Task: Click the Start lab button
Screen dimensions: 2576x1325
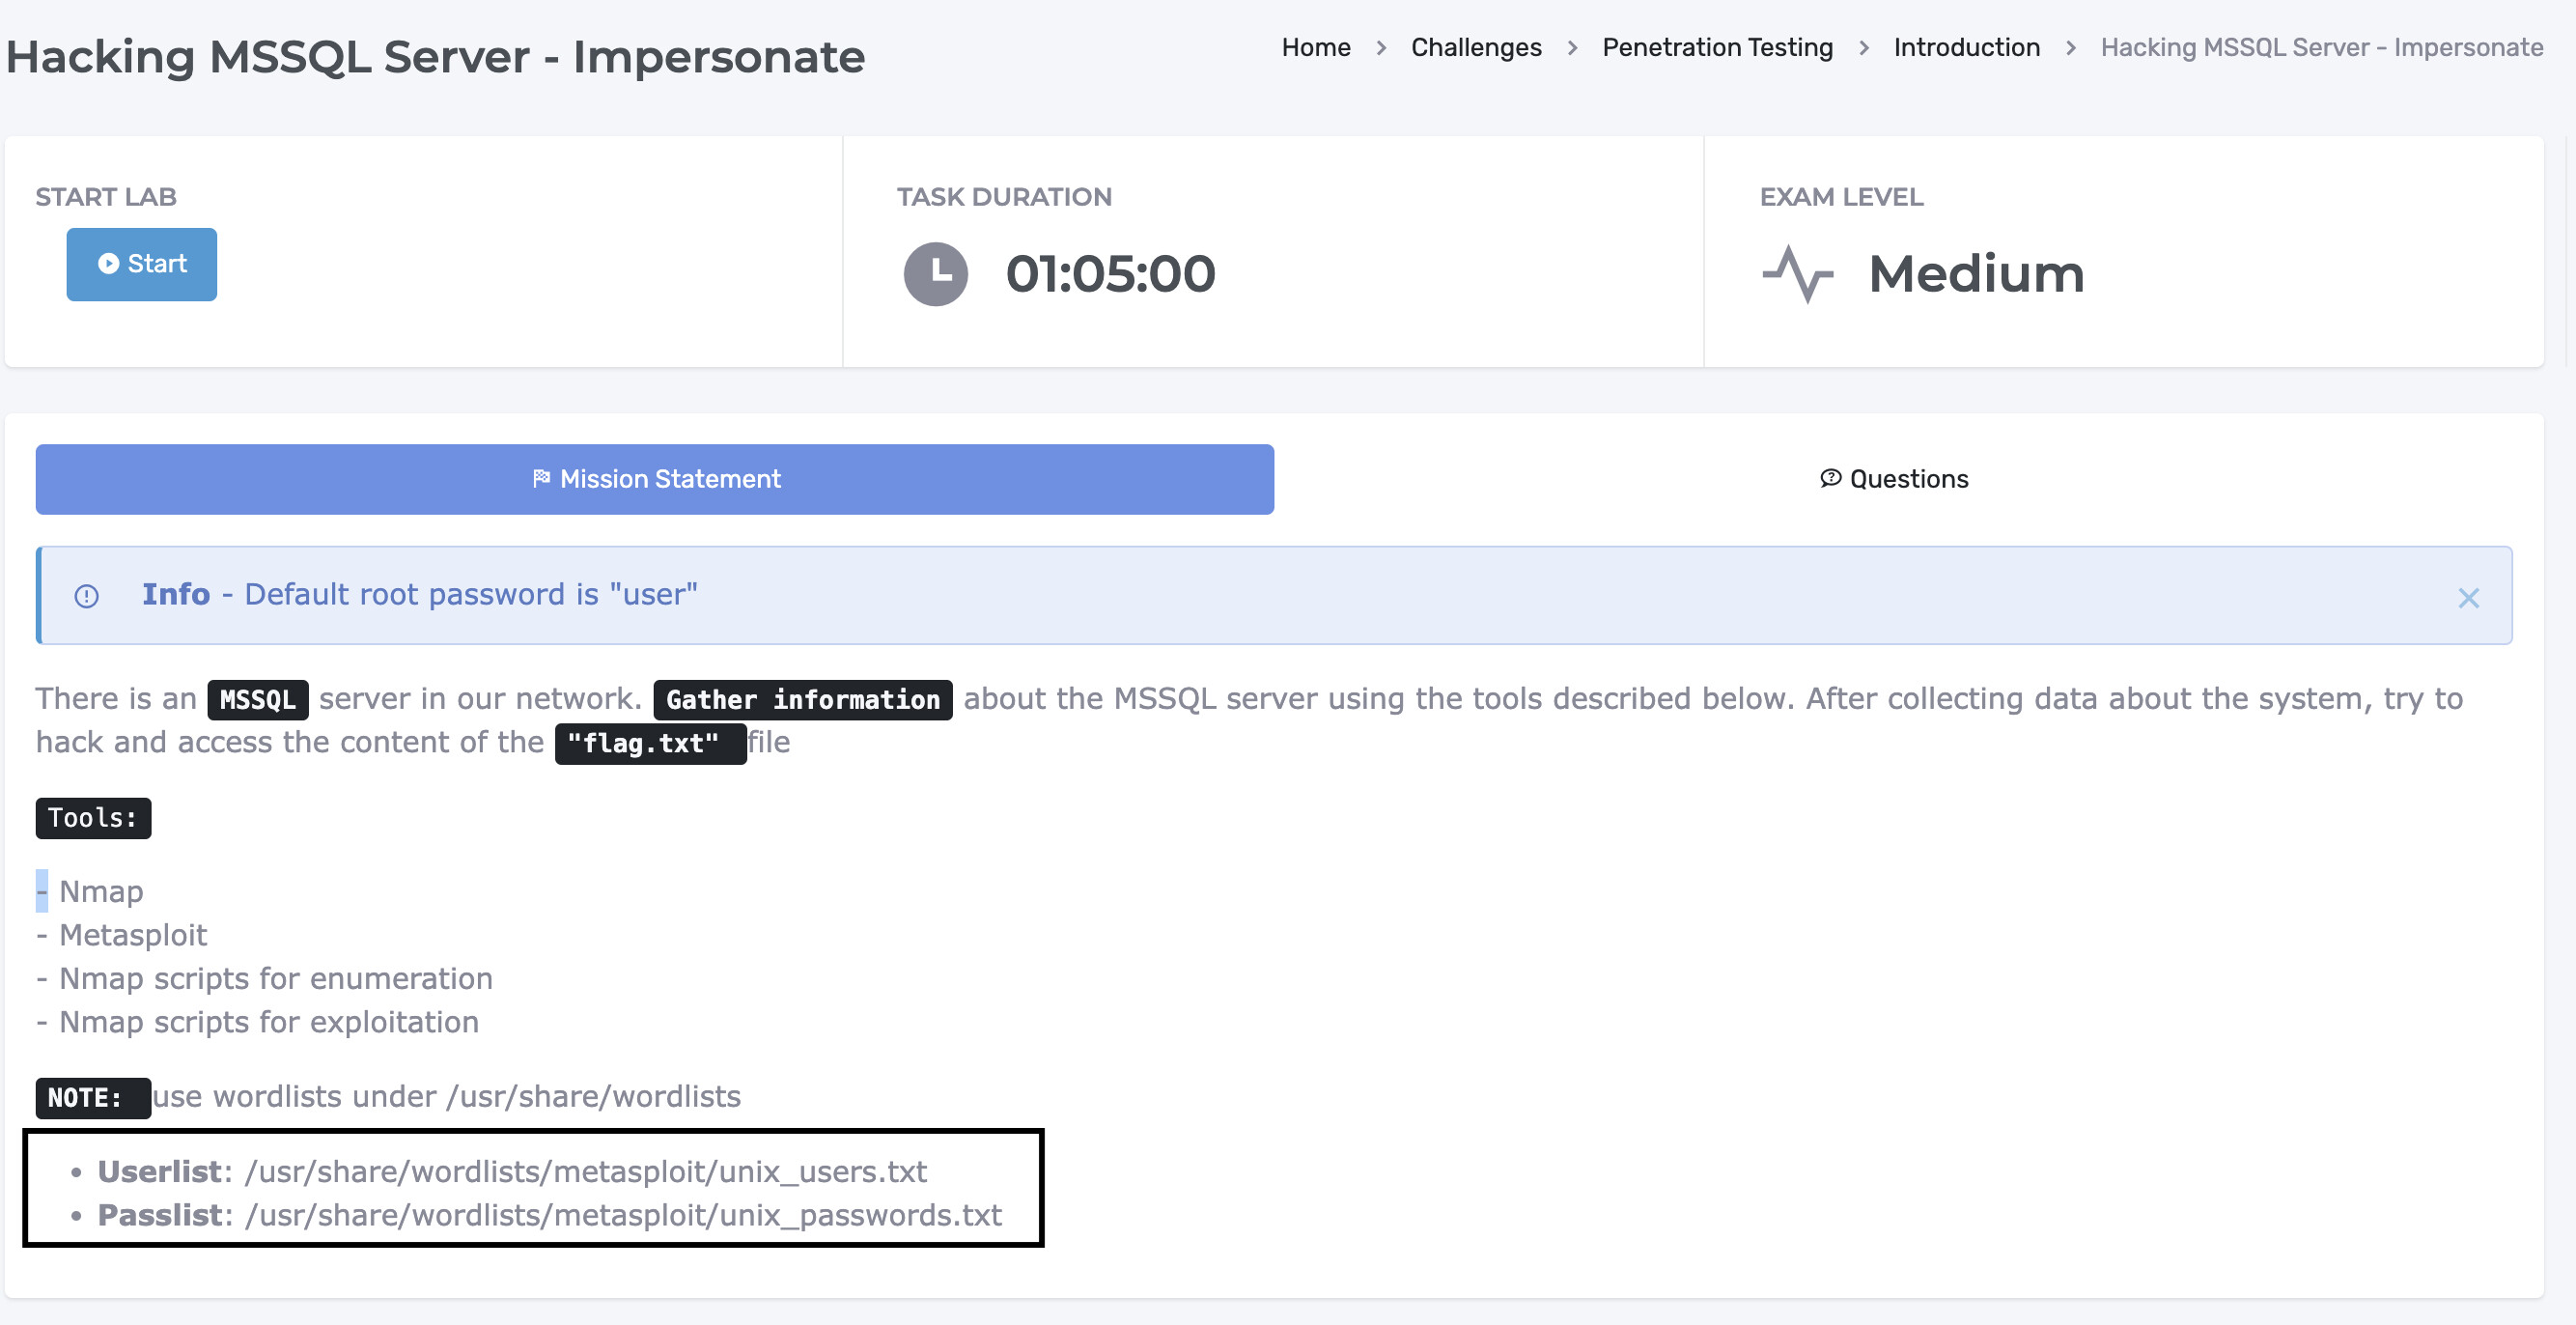Action: pos(141,264)
